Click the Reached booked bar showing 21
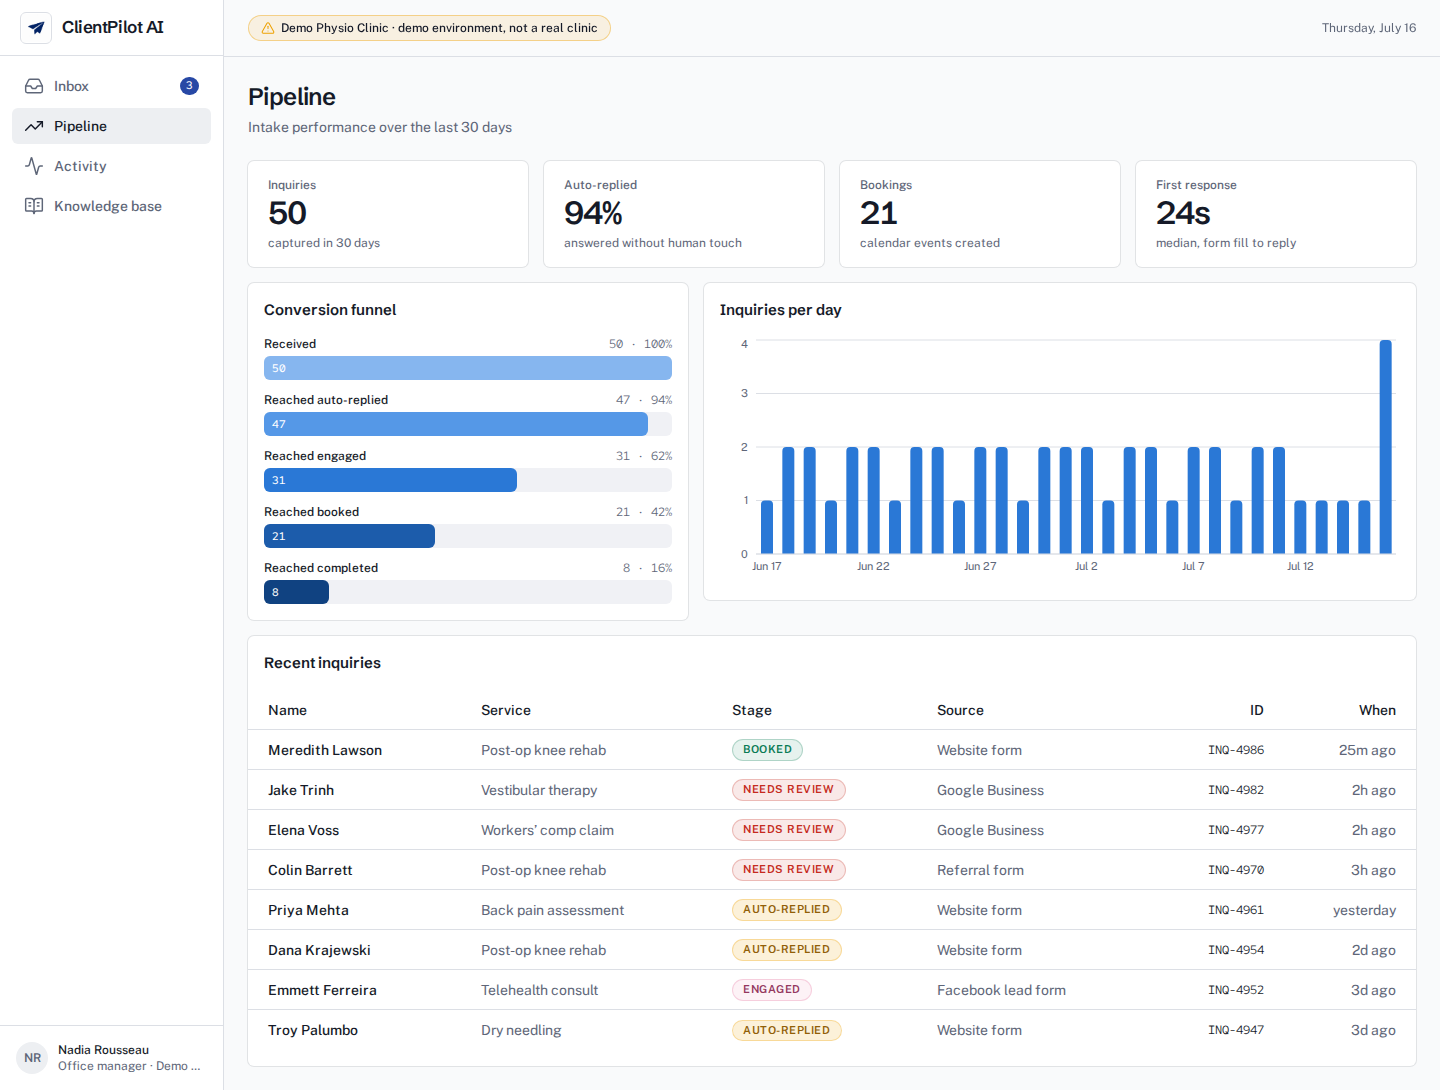This screenshot has width=1440, height=1090. [x=349, y=536]
